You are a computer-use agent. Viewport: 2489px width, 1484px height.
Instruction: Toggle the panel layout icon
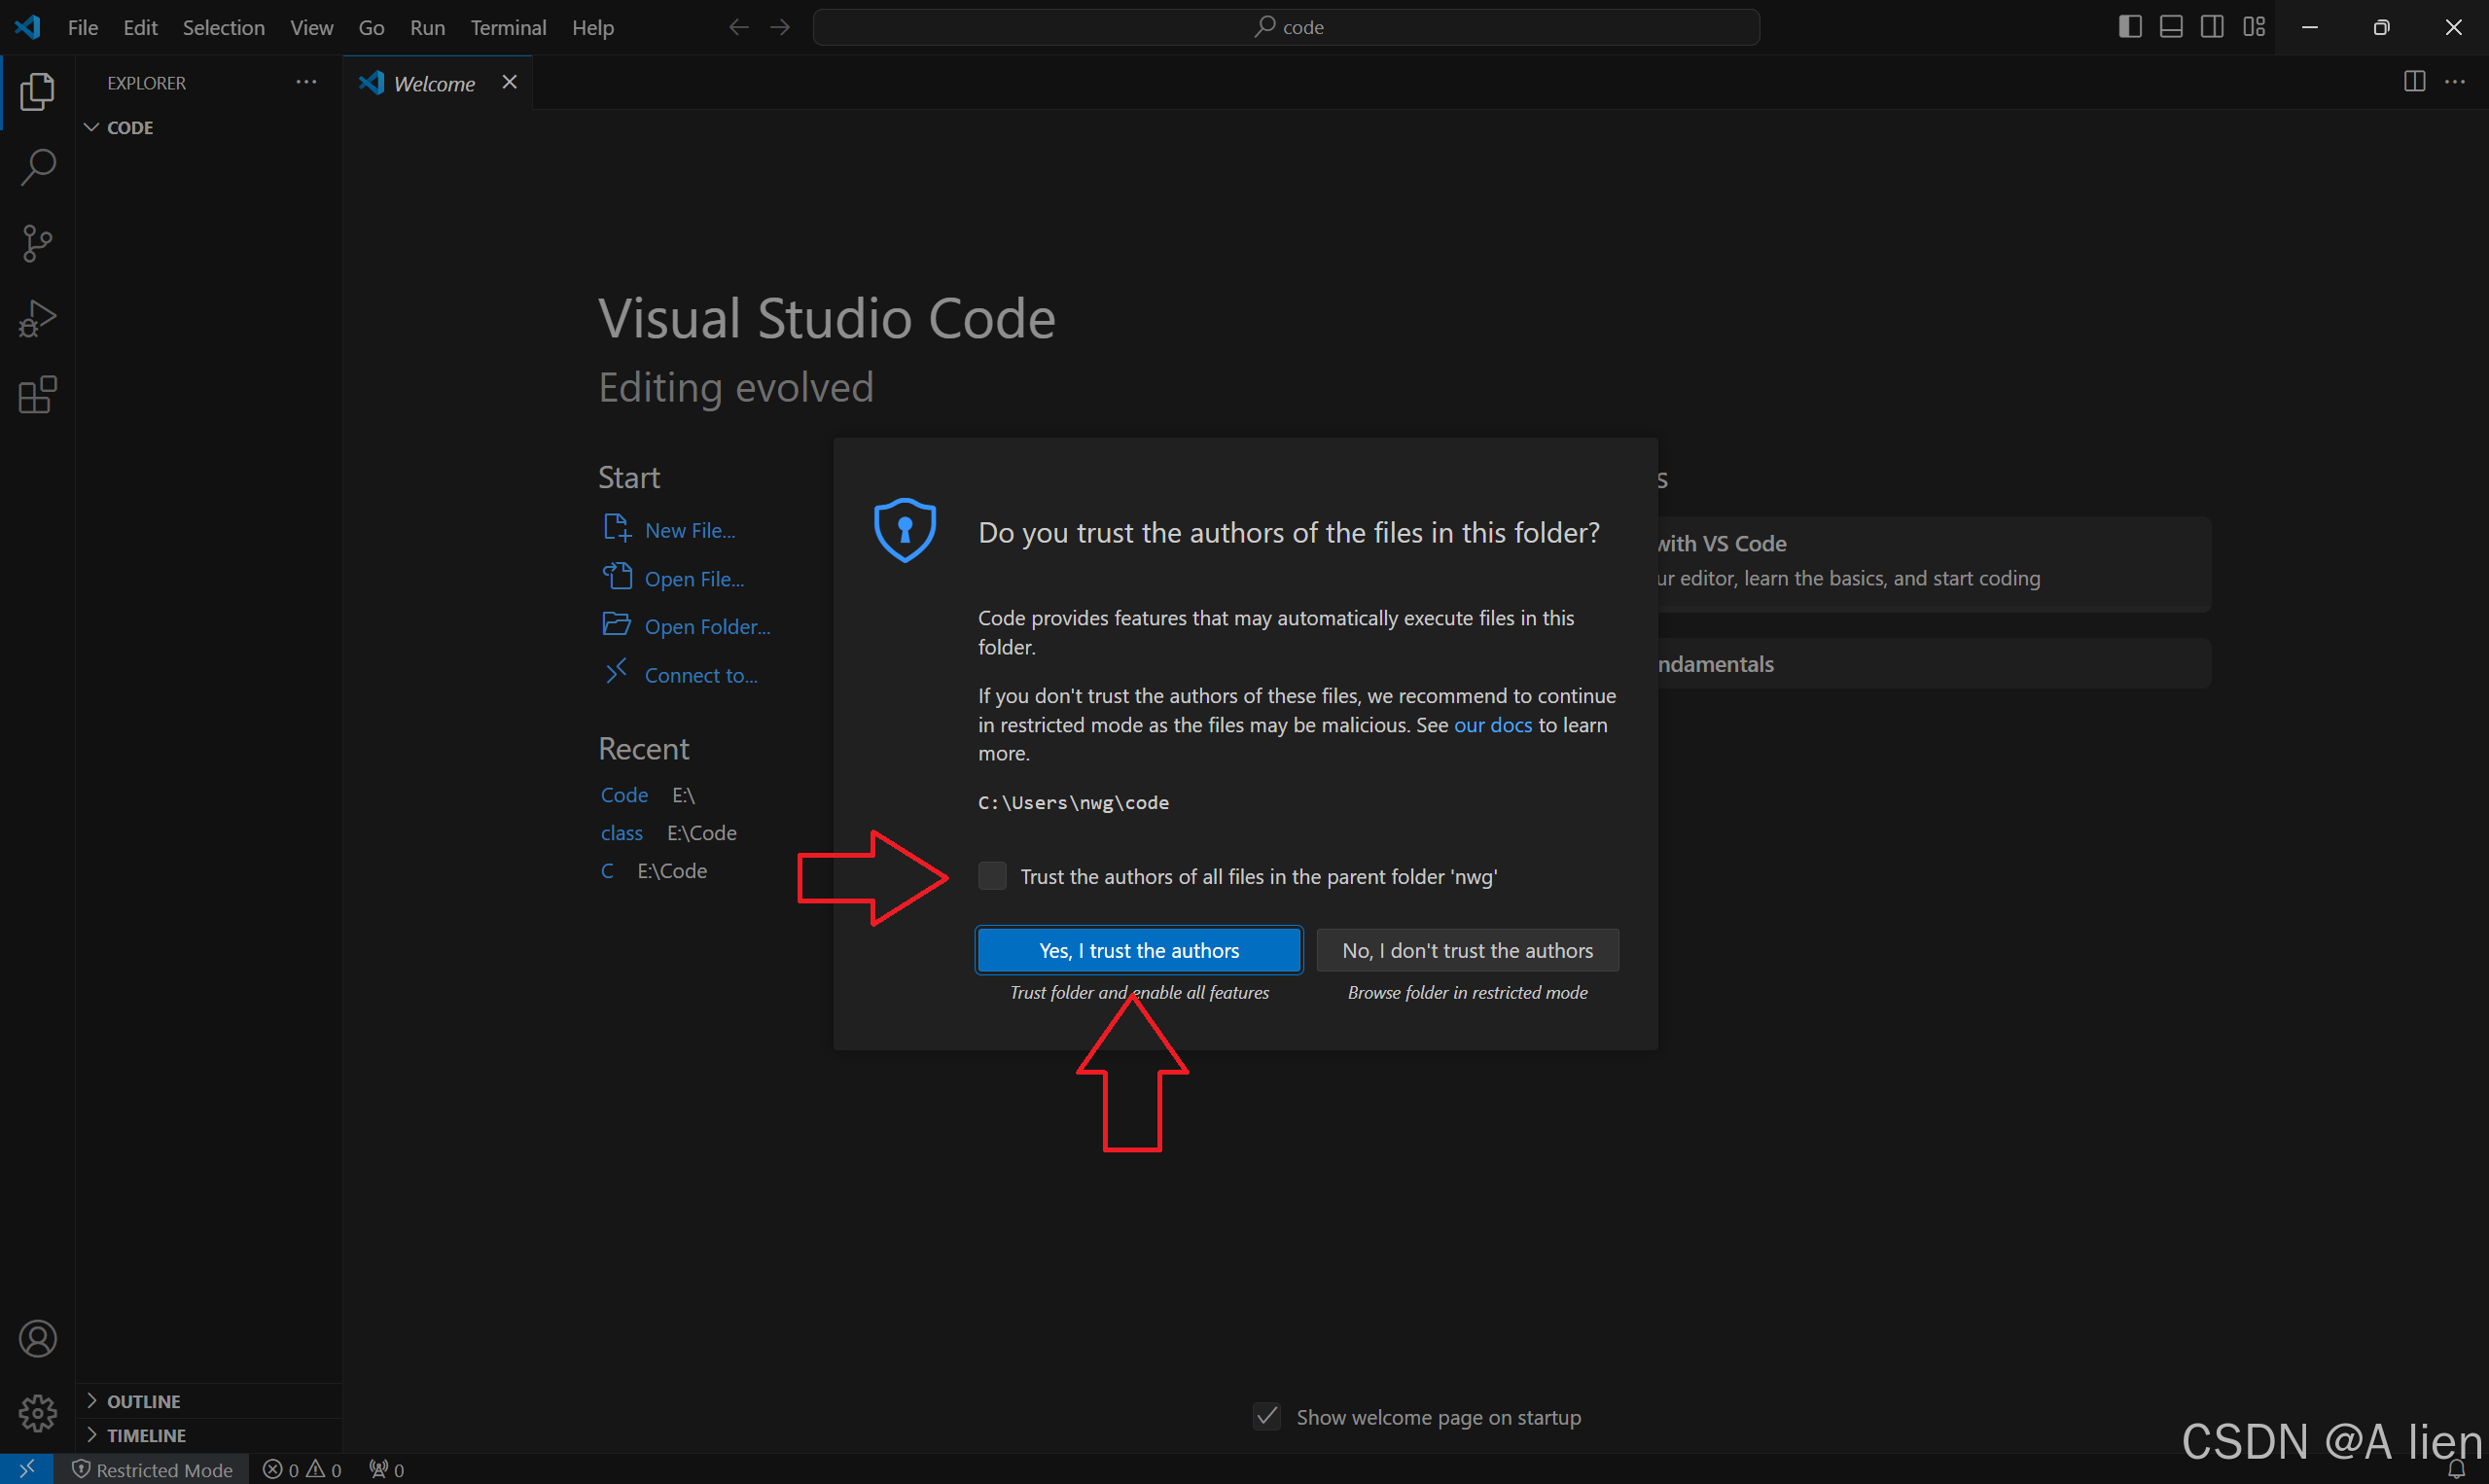(x=2170, y=27)
